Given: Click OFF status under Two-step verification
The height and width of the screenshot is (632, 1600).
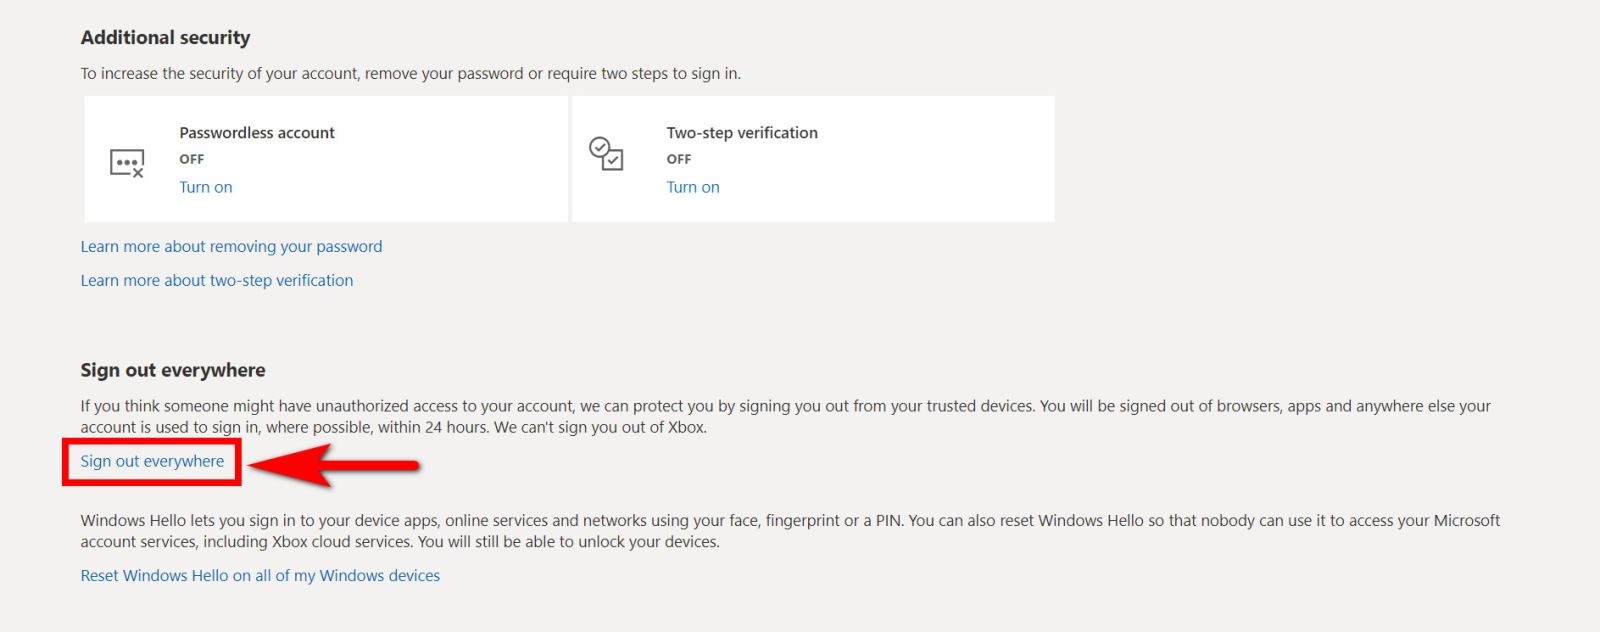Looking at the screenshot, I should tap(679, 159).
